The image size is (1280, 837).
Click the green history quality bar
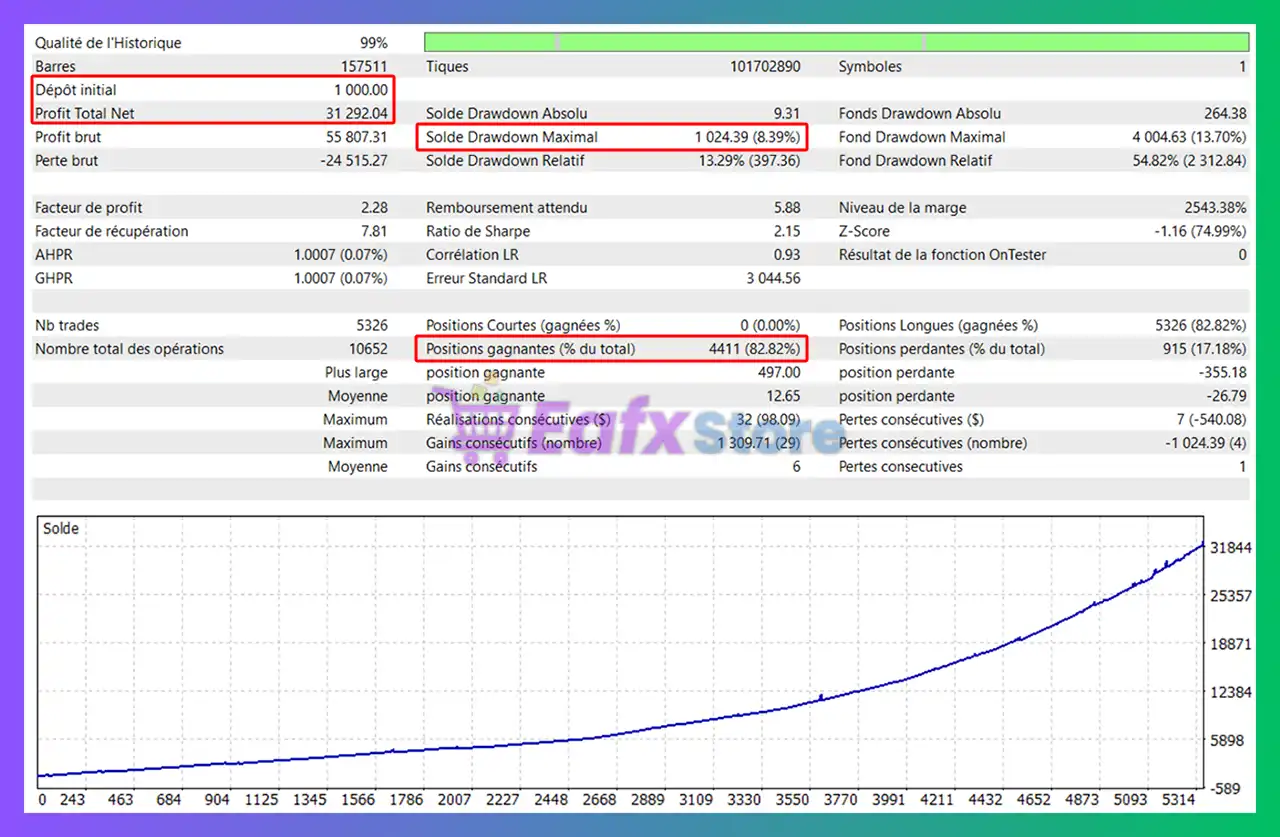(836, 42)
